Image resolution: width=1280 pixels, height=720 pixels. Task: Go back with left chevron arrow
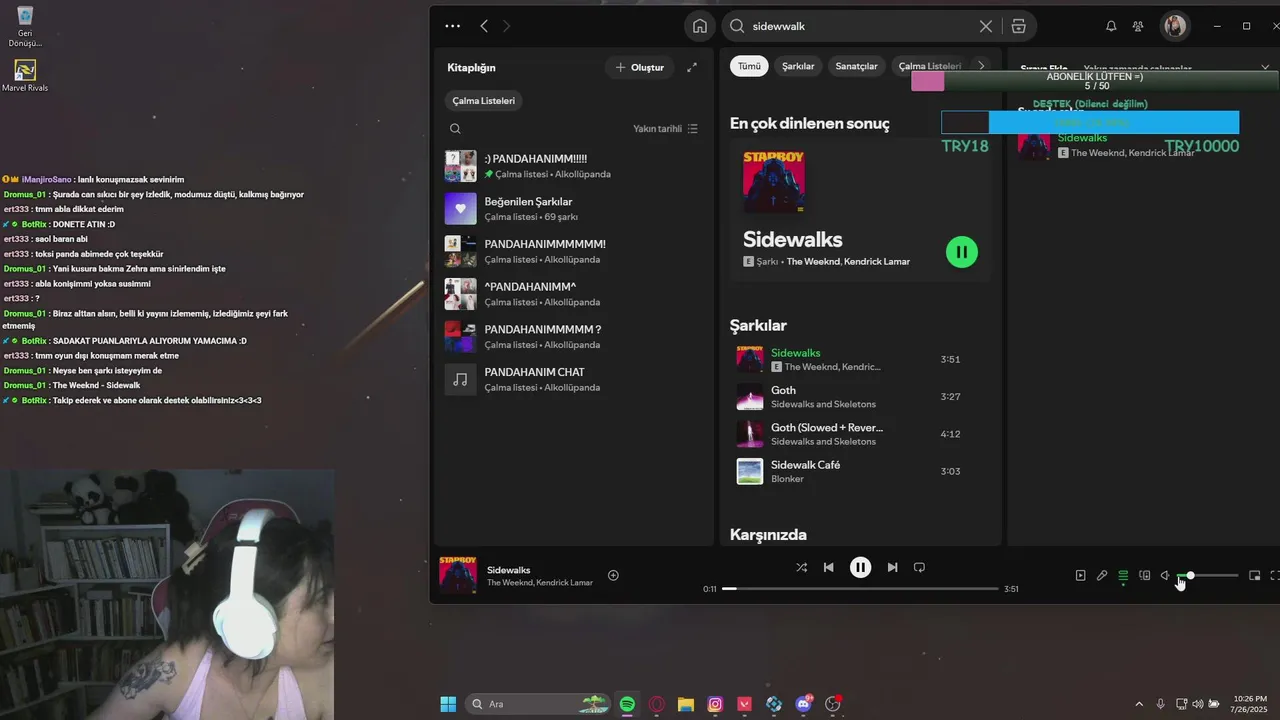click(484, 26)
